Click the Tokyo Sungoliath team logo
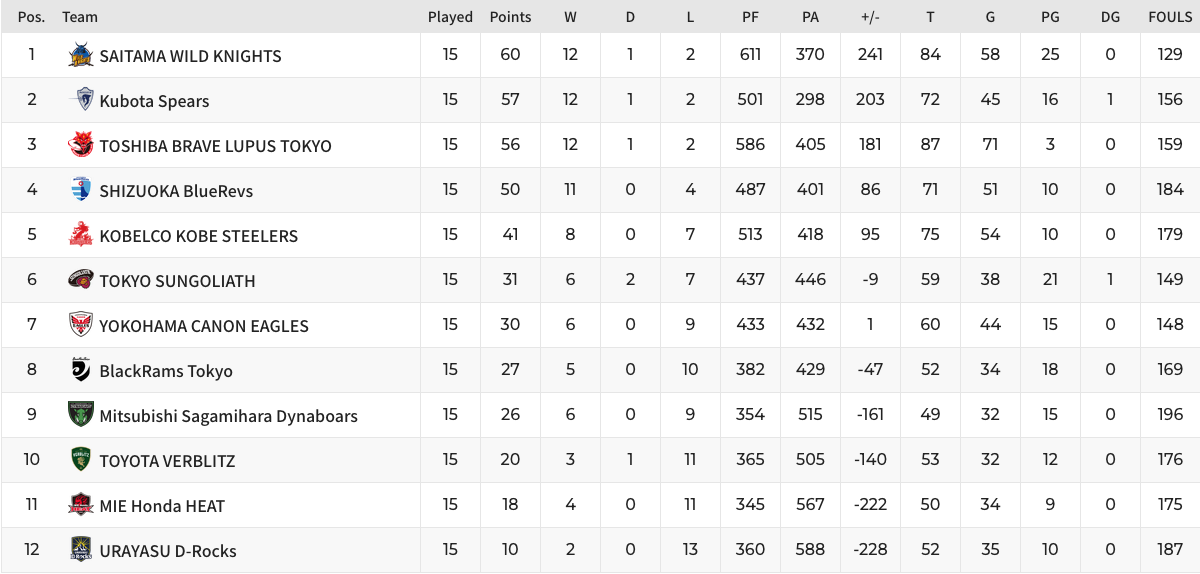 point(81,280)
